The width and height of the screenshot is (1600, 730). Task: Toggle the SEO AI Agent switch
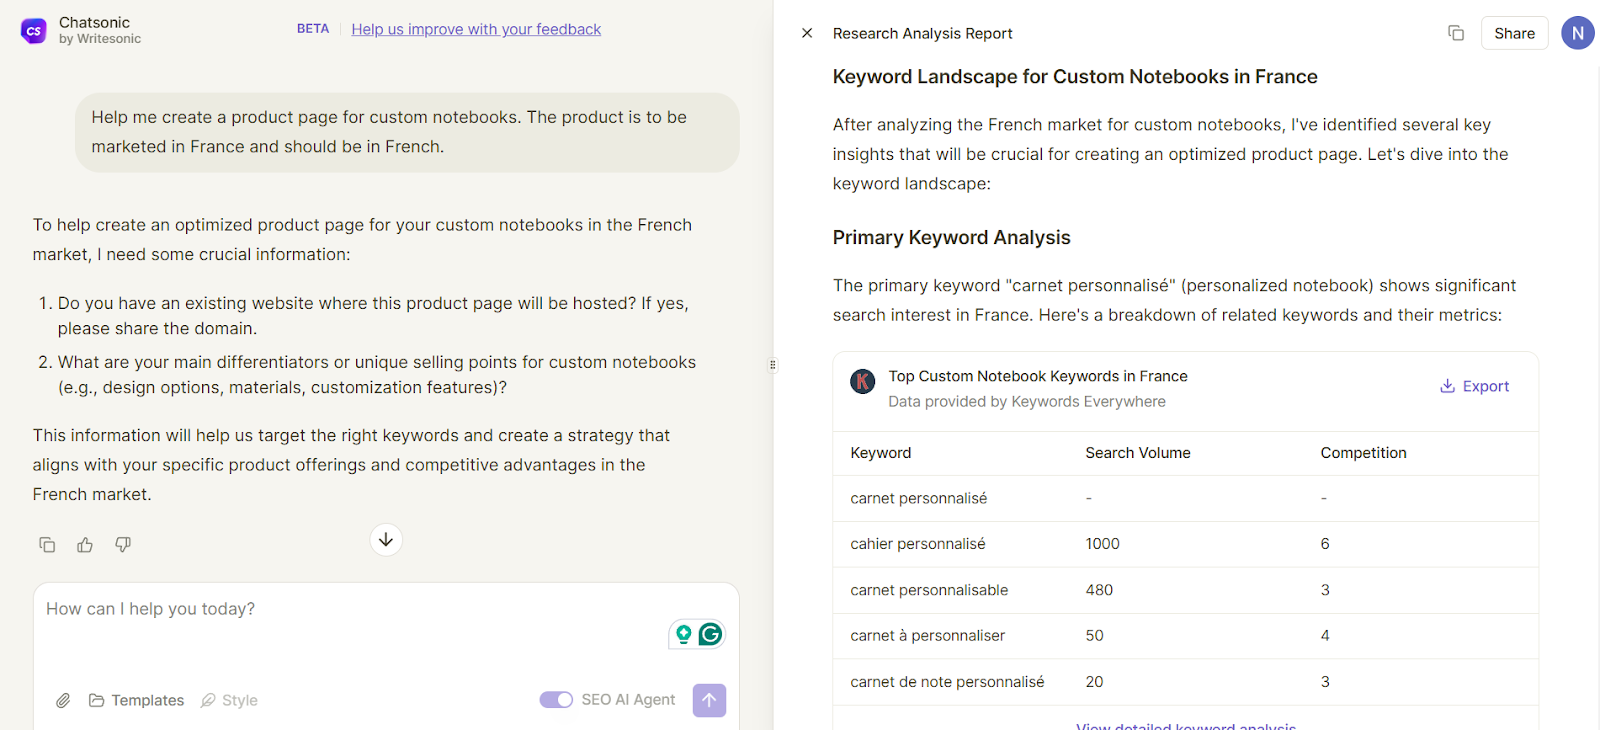[556, 700]
